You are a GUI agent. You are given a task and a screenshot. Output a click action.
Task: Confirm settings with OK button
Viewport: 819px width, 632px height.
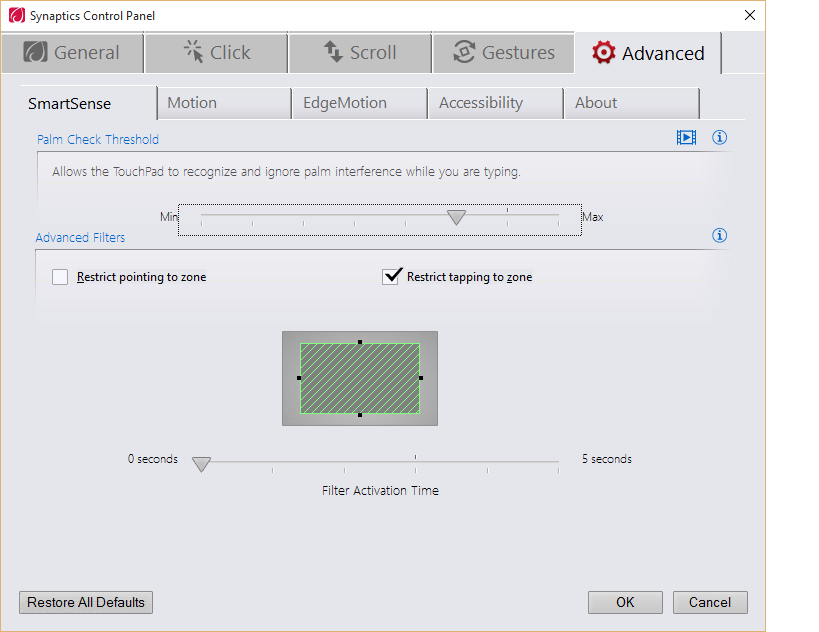tap(625, 602)
